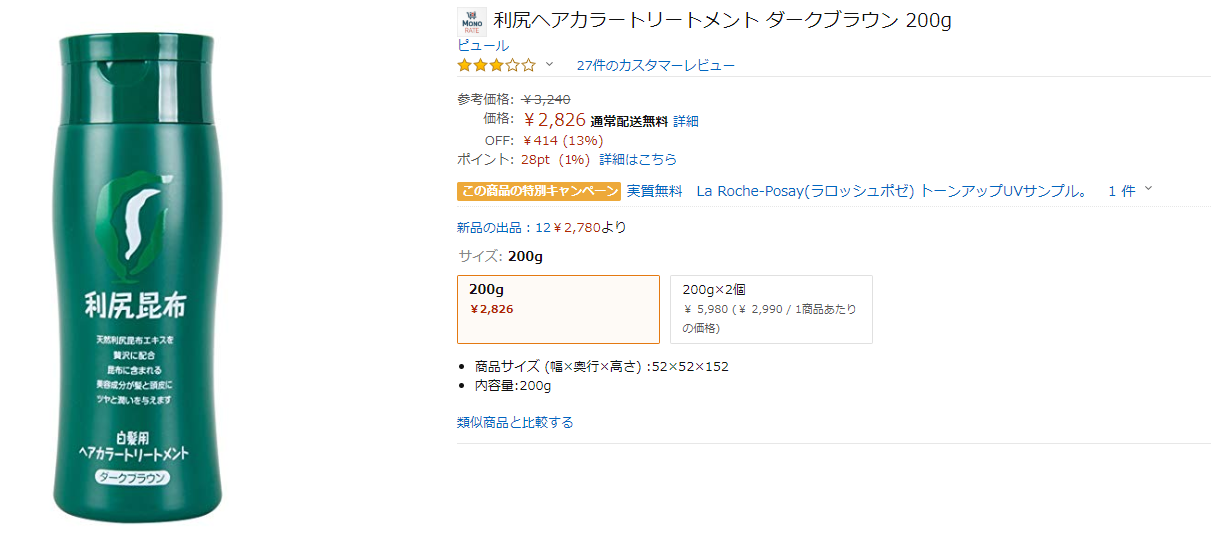This screenshot has height=538, width=1211.
Task: Select the 200g×2個 size option
Action: 770,309
